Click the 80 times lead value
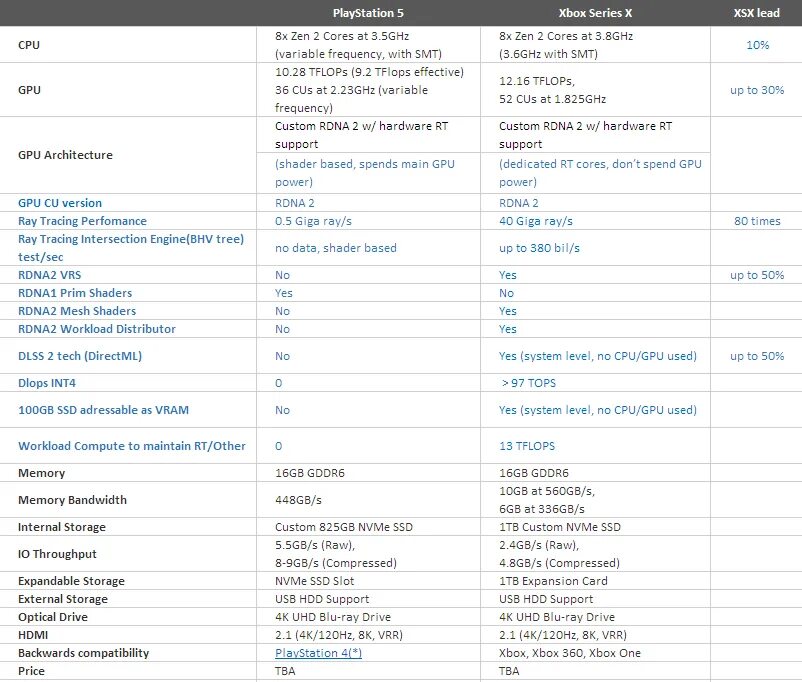This screenshot has width=802, height=682. click(x=757, y=221)
